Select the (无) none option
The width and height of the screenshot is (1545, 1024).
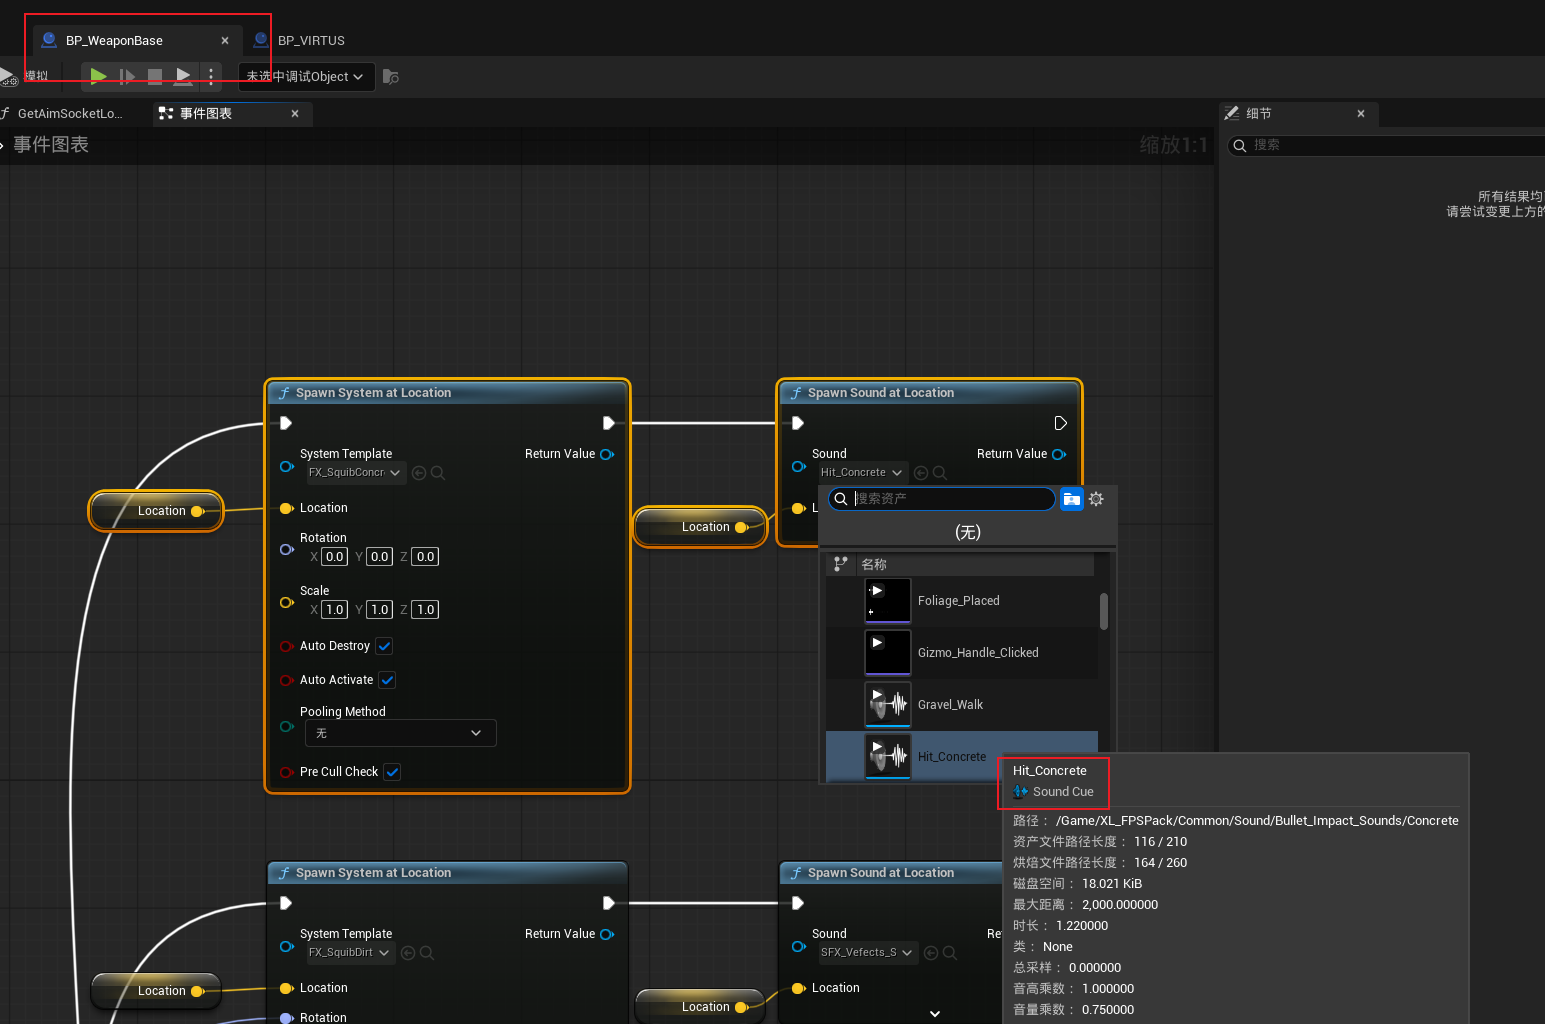click(967, 532)
